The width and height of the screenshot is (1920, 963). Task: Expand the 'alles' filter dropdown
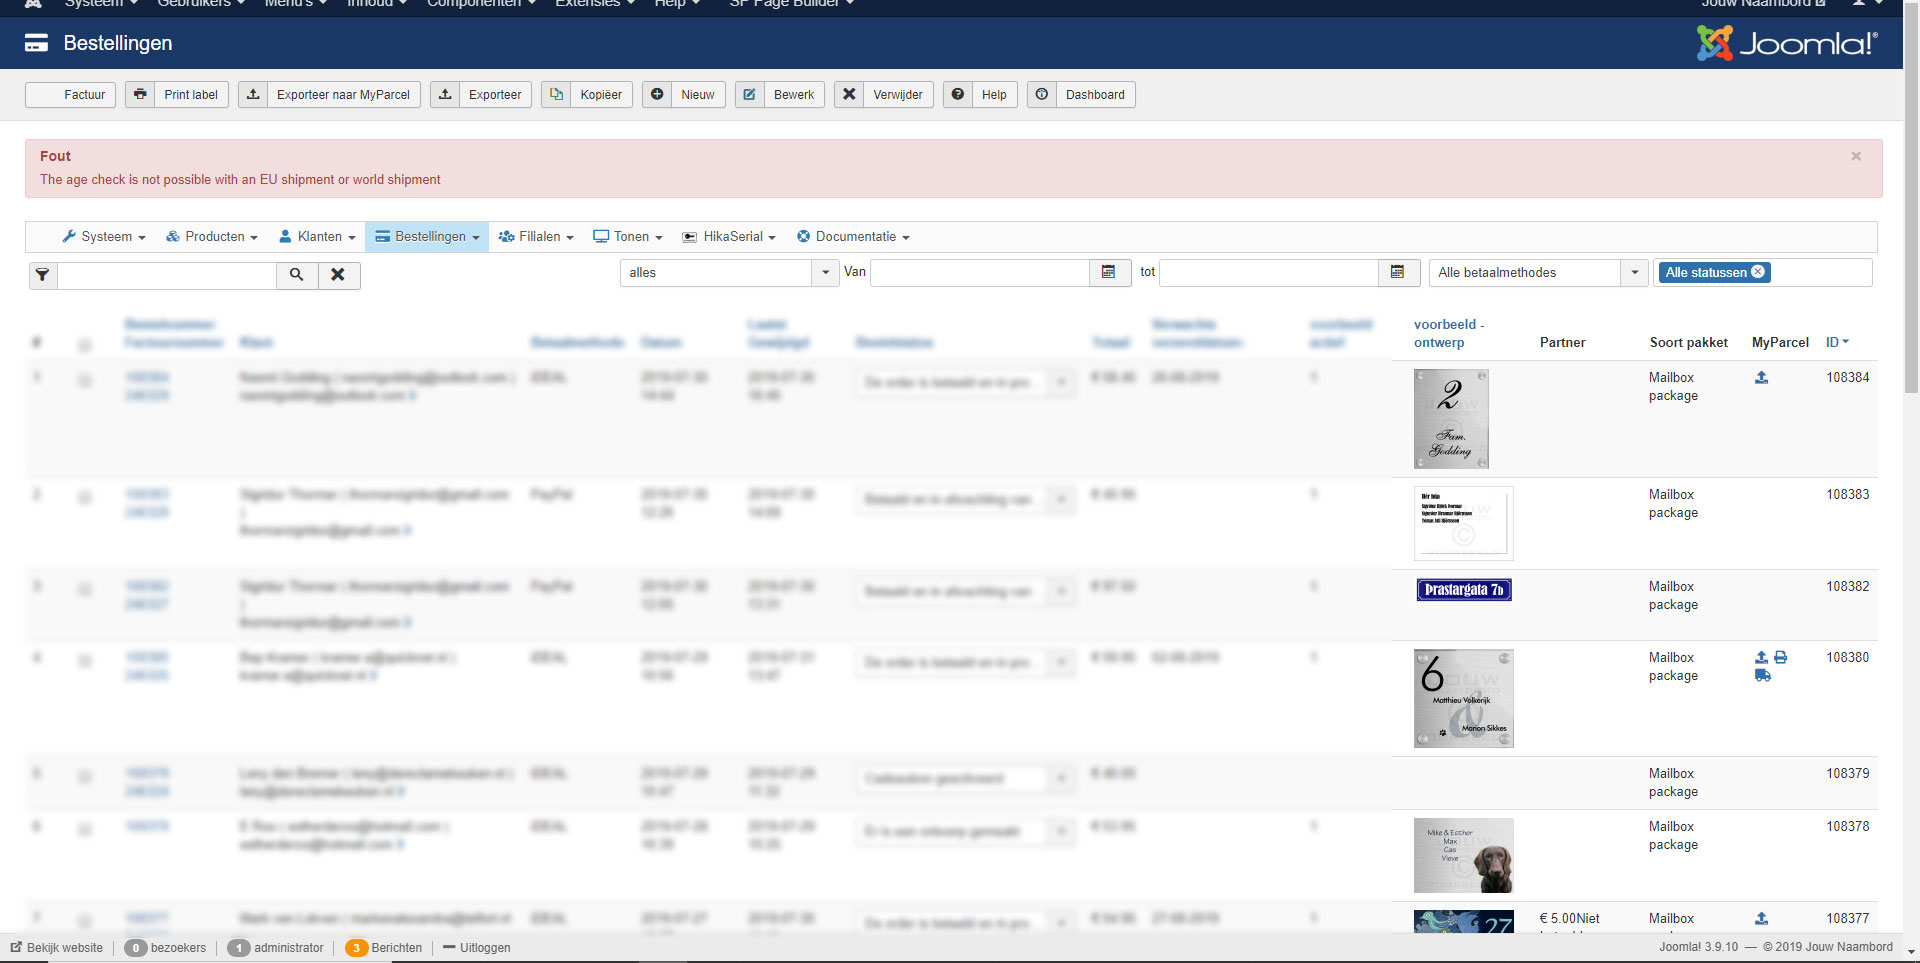coord(825,273)
